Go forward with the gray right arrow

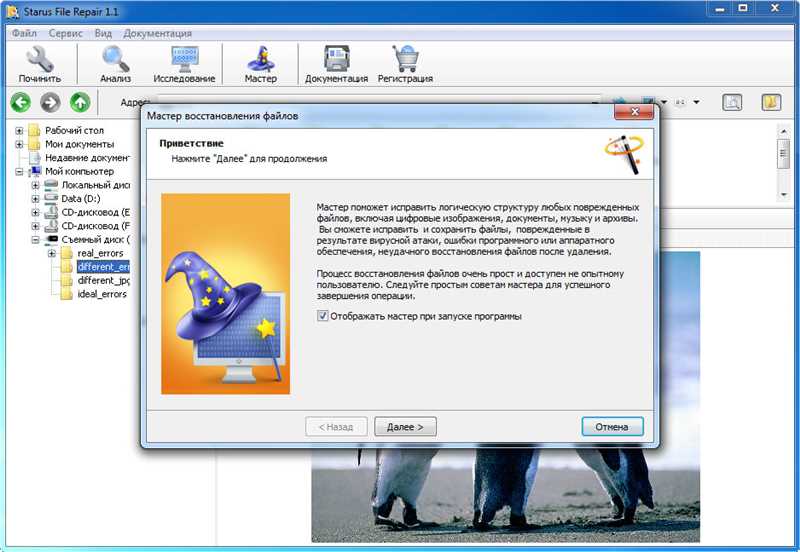point(51,103)
